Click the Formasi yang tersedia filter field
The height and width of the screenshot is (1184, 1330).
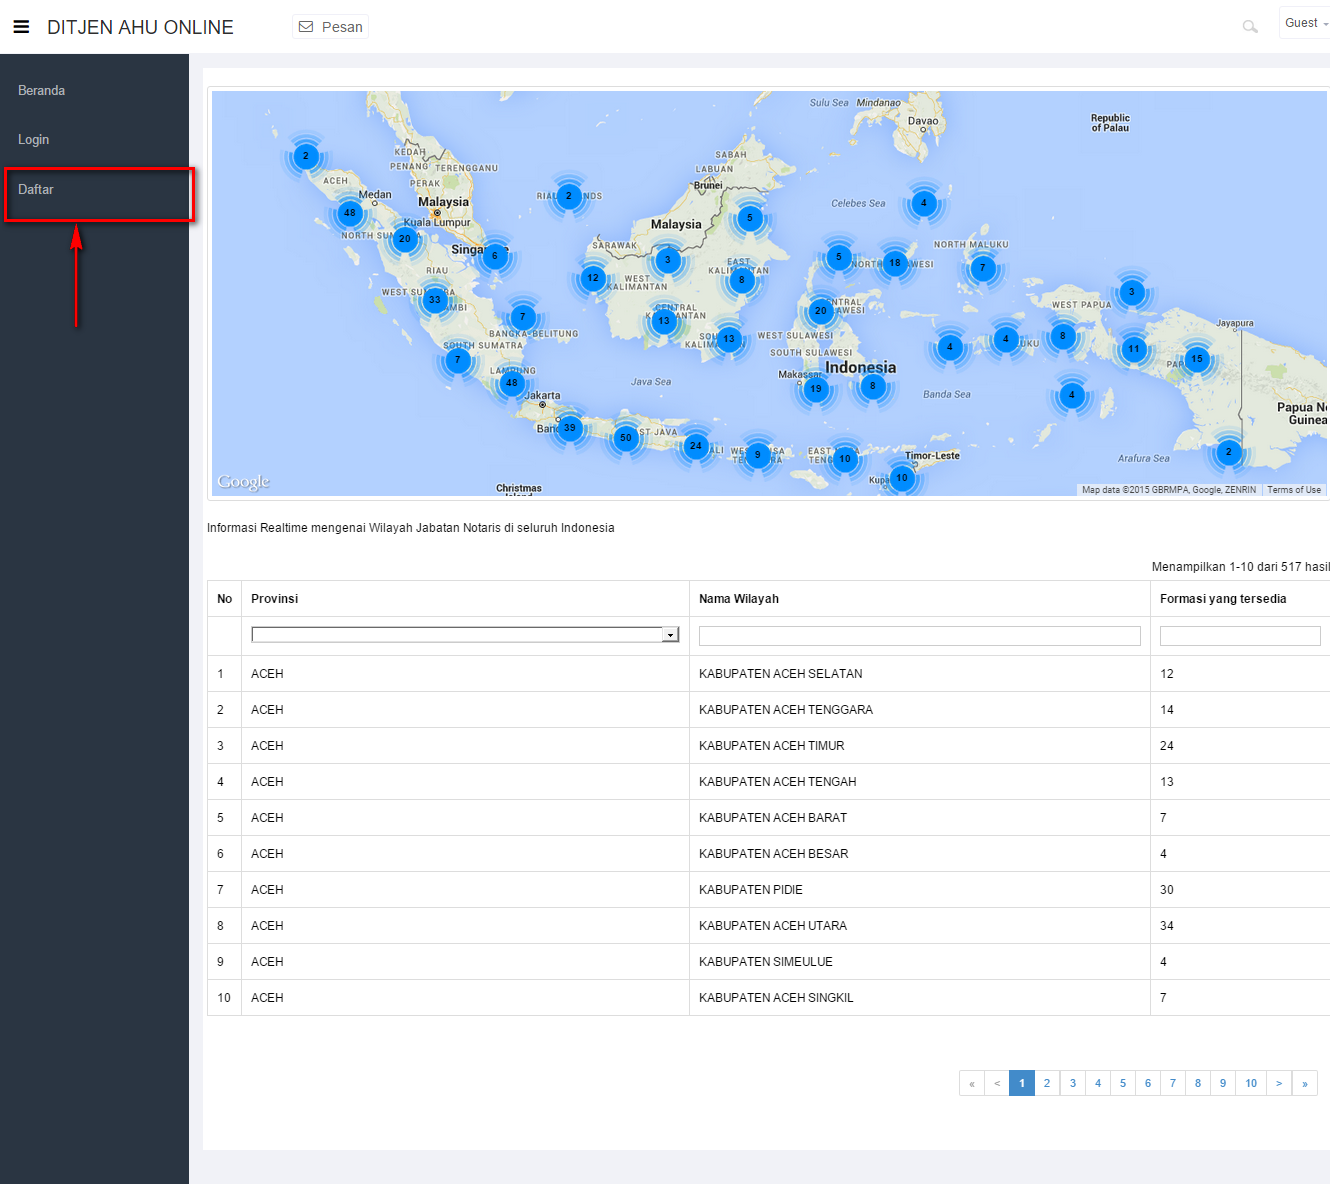tap(1239, 636)
